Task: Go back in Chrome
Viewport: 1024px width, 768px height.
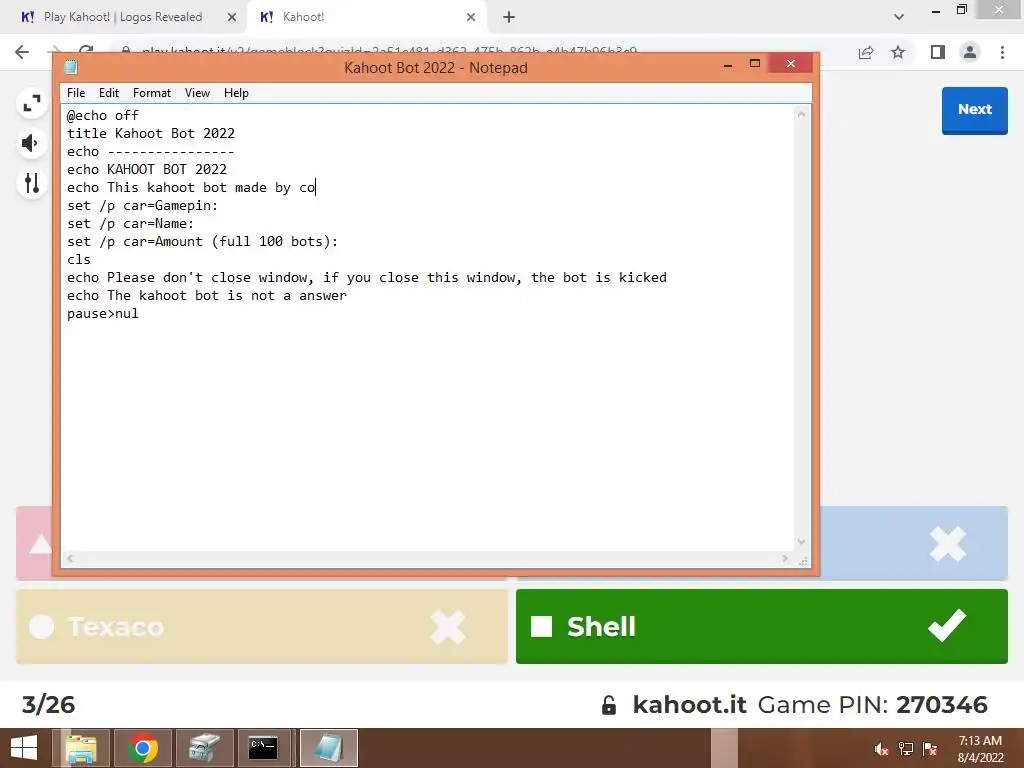Action: (x=22, y=52)
